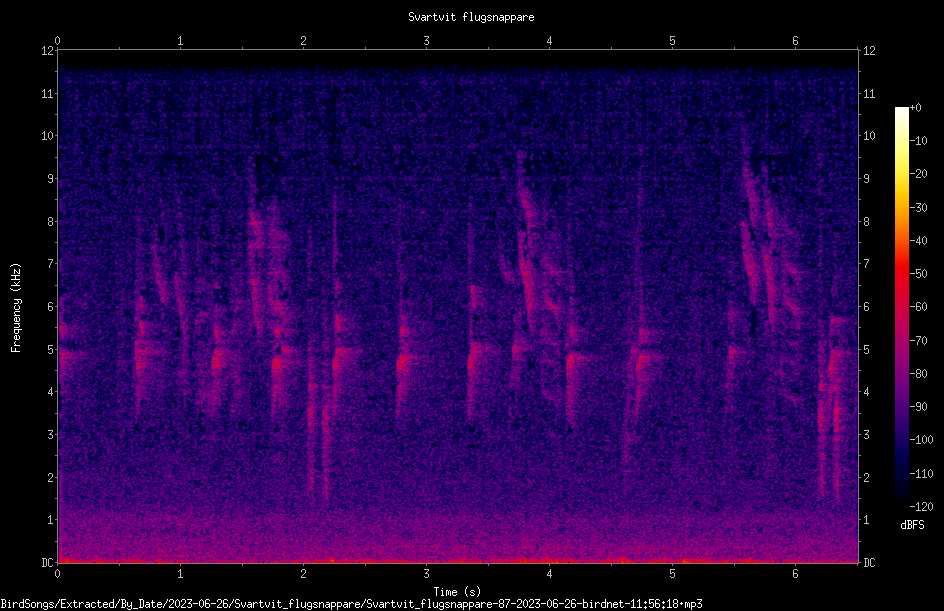Click the '0' tick label on the bottom time axis
Image resolution: width=944 pixels, height=611 pixels.
[x=57, y=574]
